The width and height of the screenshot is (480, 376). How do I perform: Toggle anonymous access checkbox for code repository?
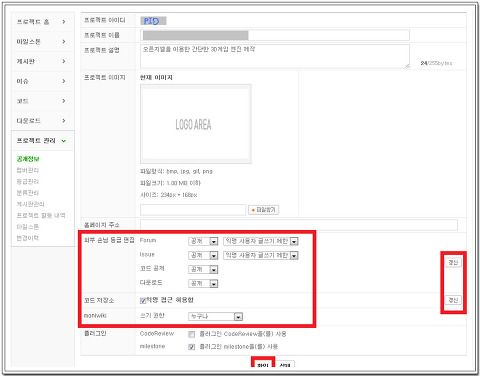click(x=143, y=301)
